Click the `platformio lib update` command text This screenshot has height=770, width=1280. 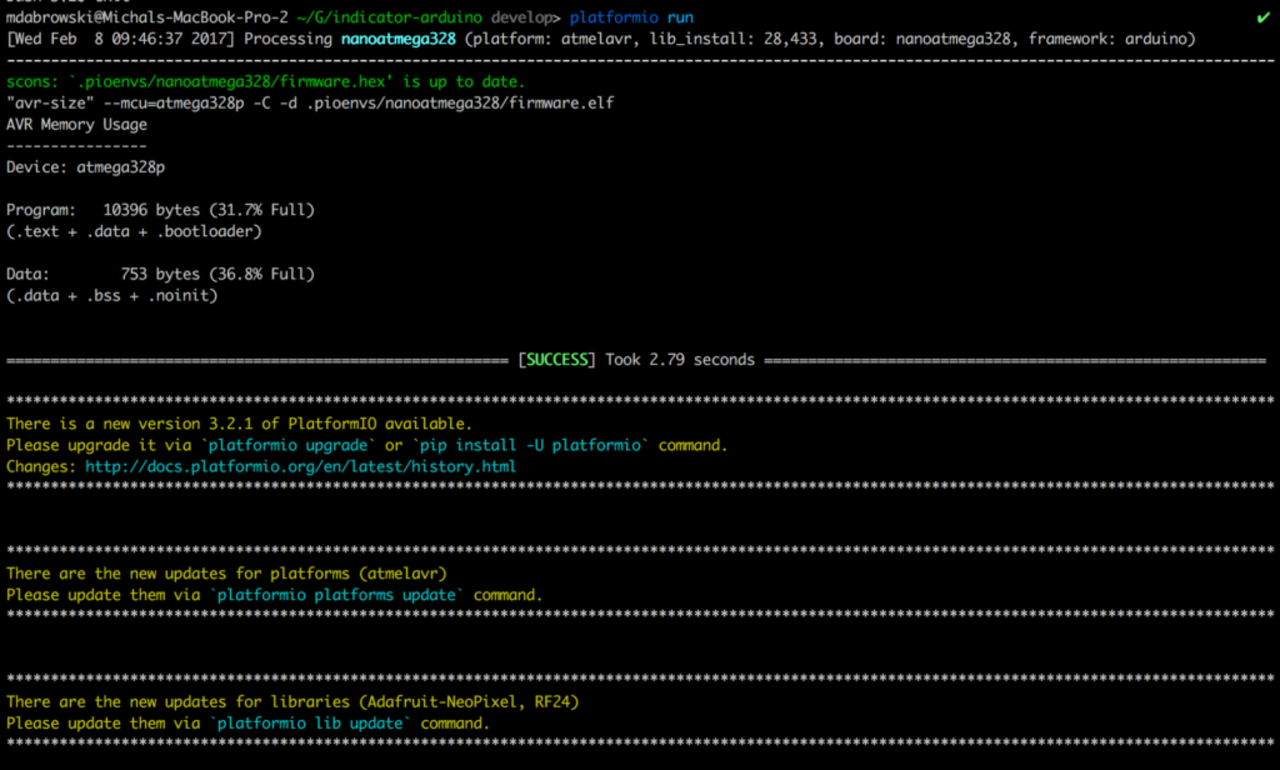click(313, 723)
